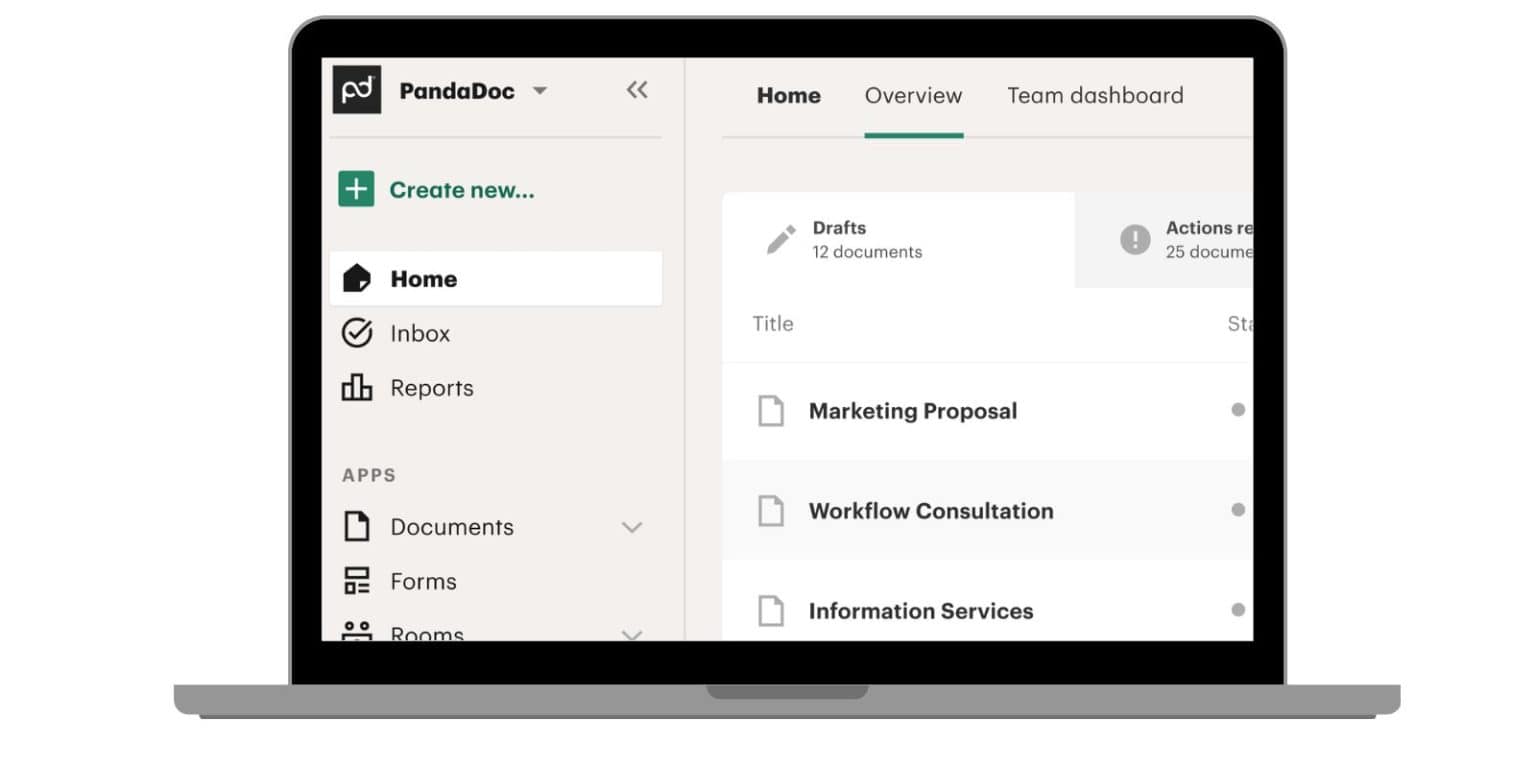This screenshot has height=768, width=1536.
Task: Click the exclamation icon on Actions required tile
Action: (x=1135, y=239)
